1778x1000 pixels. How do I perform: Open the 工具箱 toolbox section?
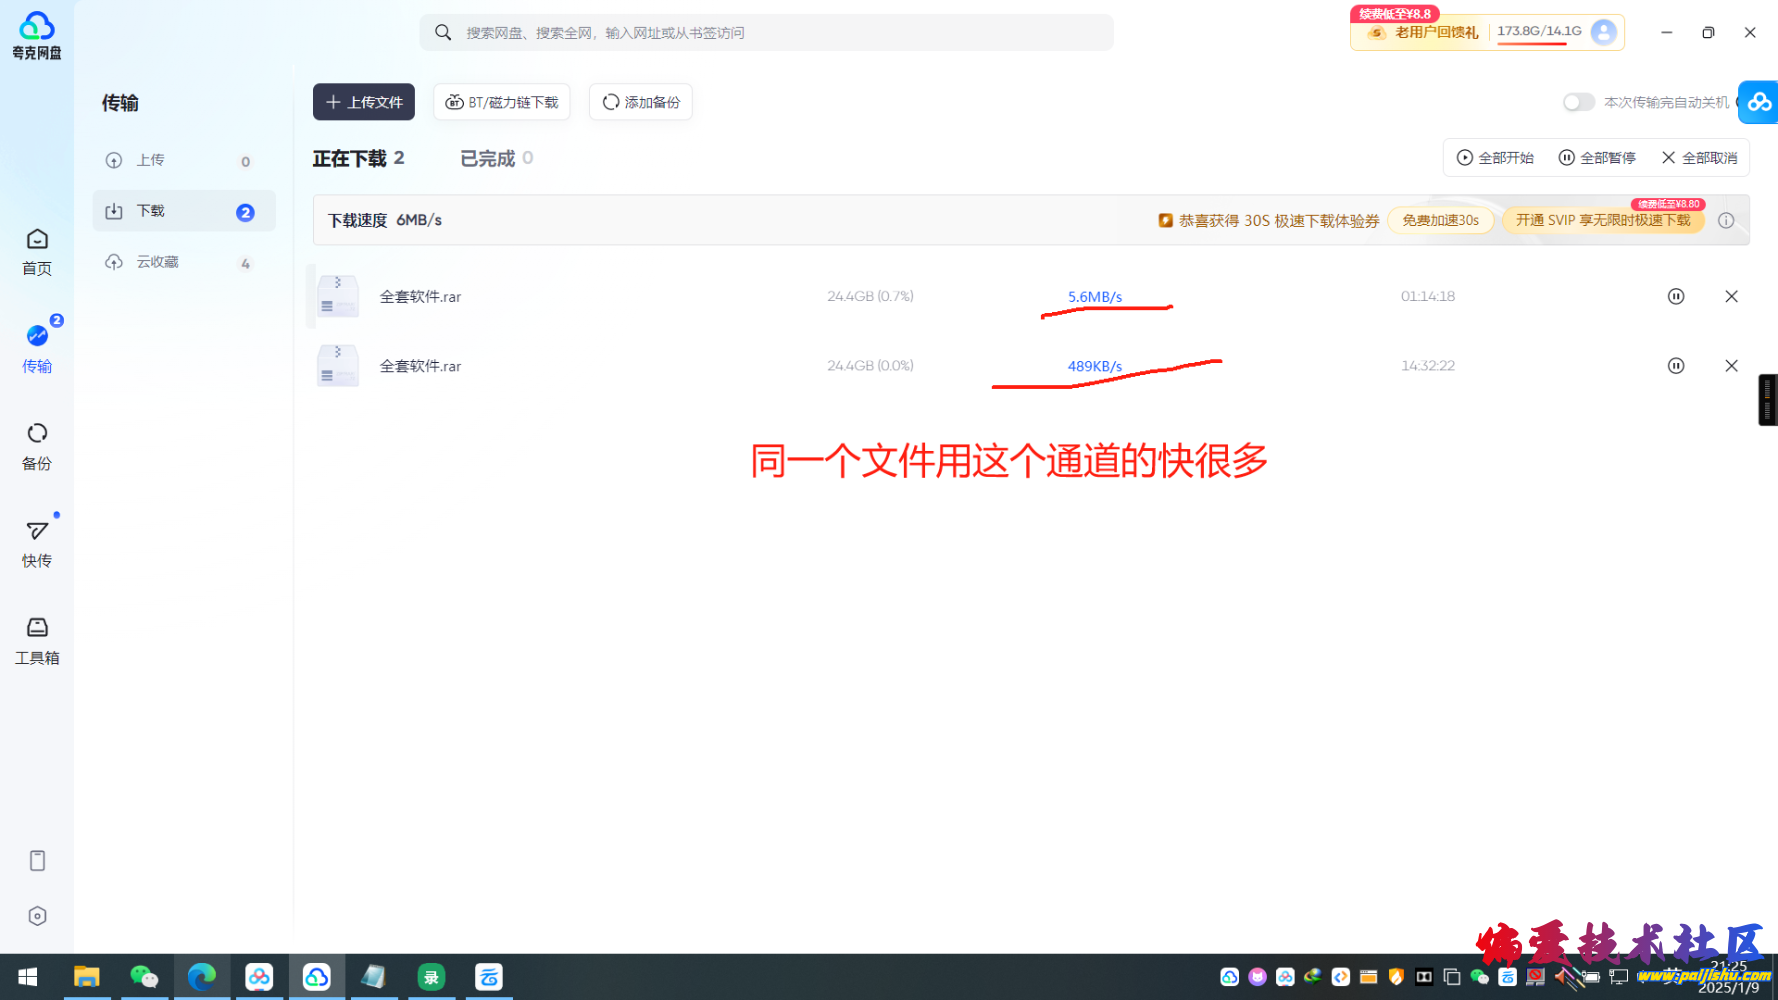[x=37, y=639]
